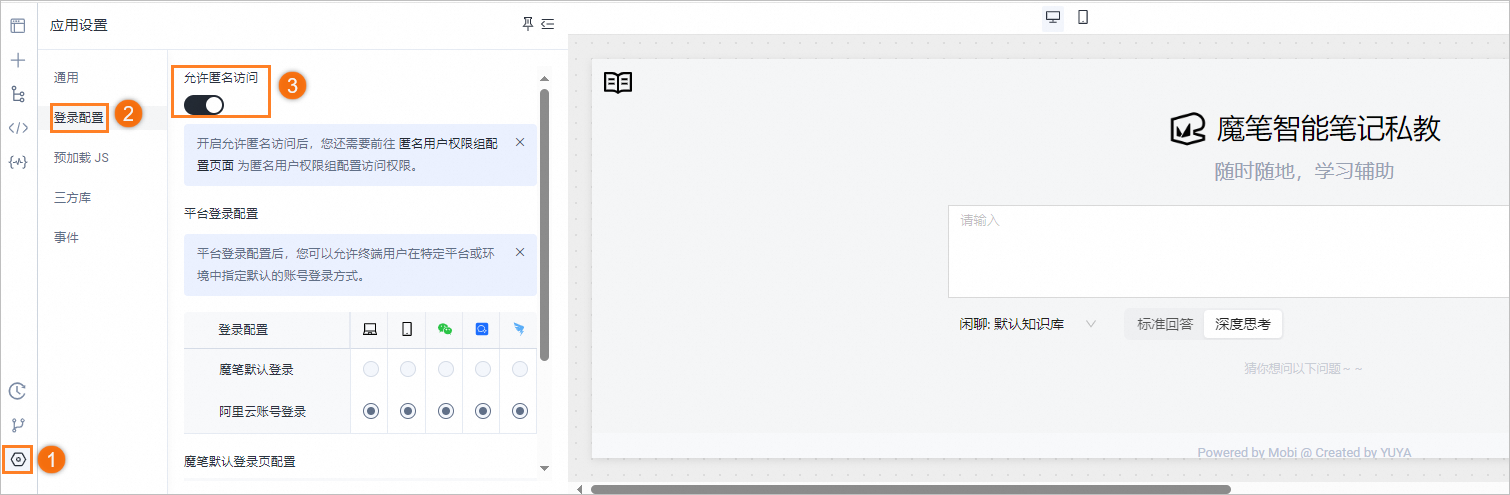Open the app settings hexagon icon
The width and height of the screenshot is (1510, 495).
pyautogui.click(x=17, y=459)
